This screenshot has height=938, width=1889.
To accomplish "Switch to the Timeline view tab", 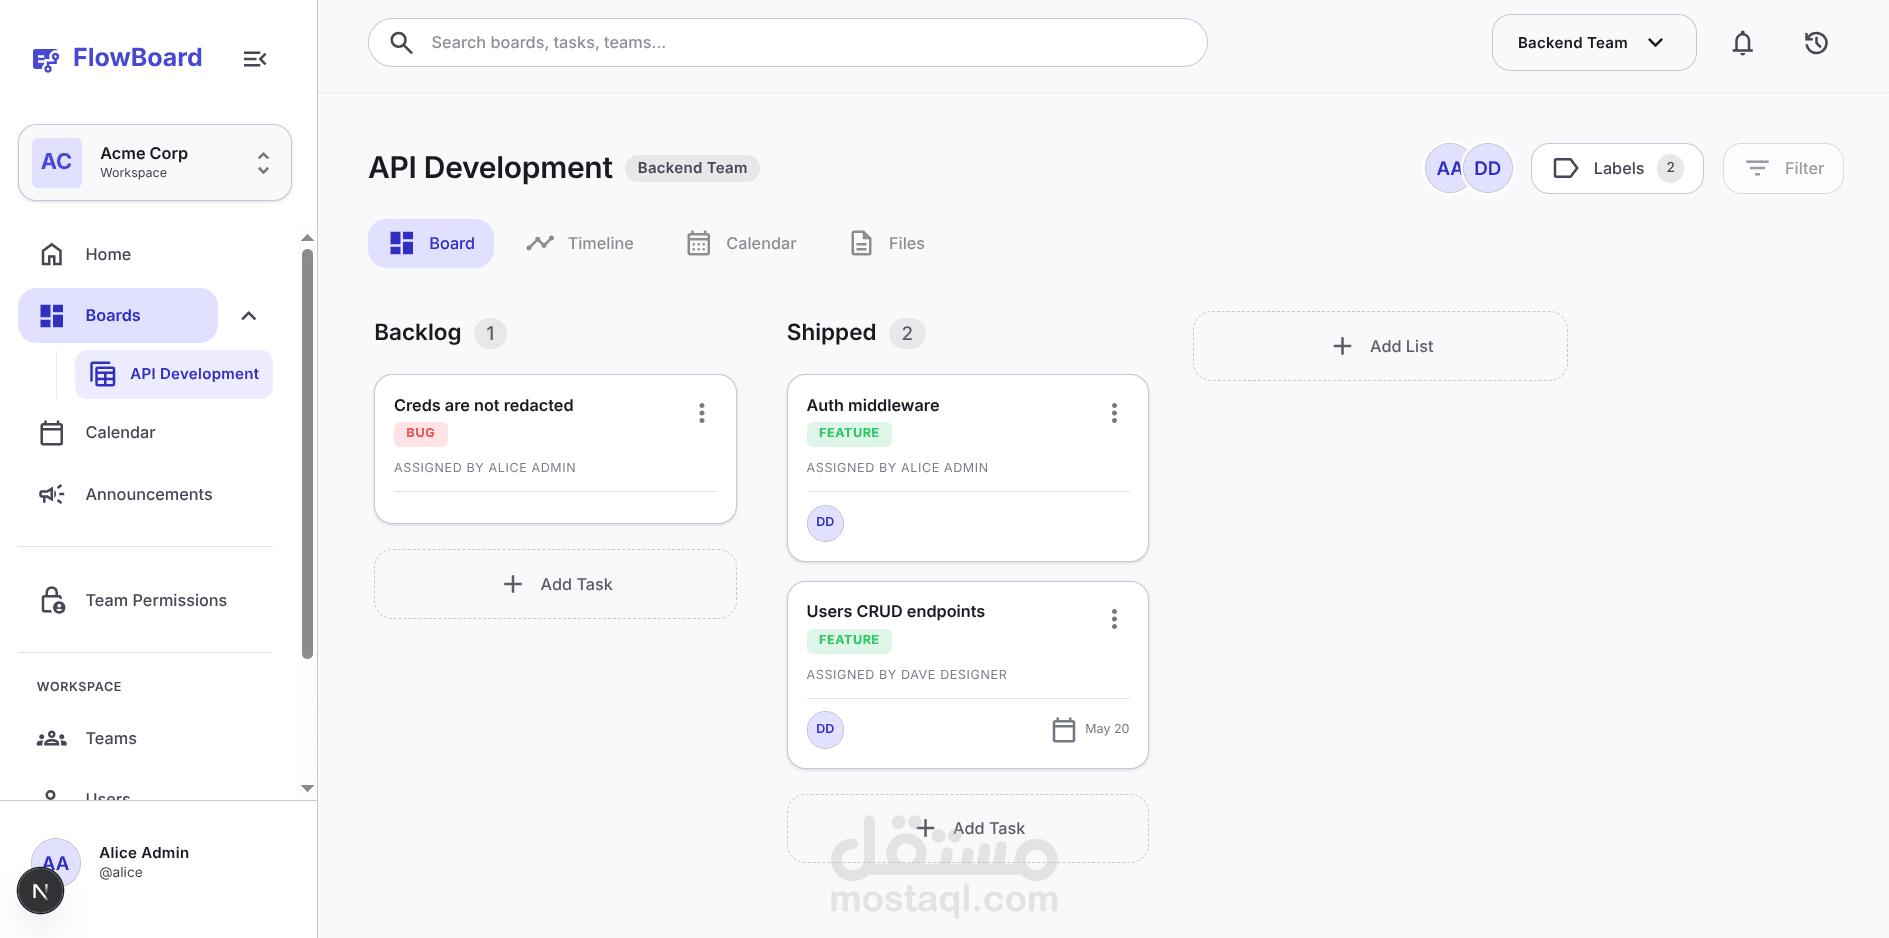I will [580, 243].
